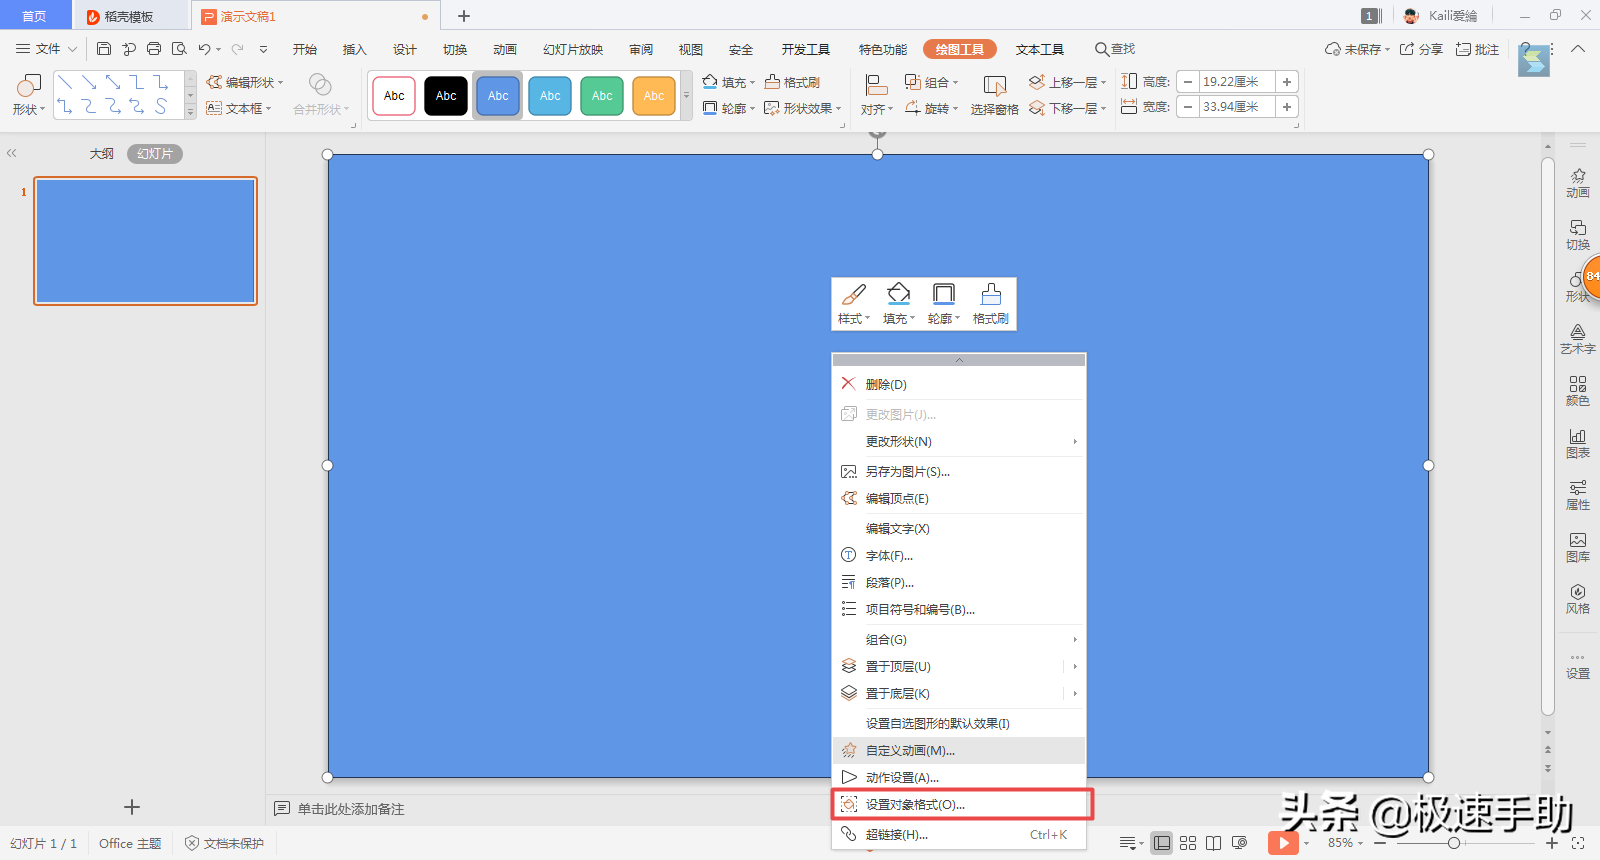Click the text box (文本框) tool
Viewport: 1600px width, 860px height.
click(238, 108)
